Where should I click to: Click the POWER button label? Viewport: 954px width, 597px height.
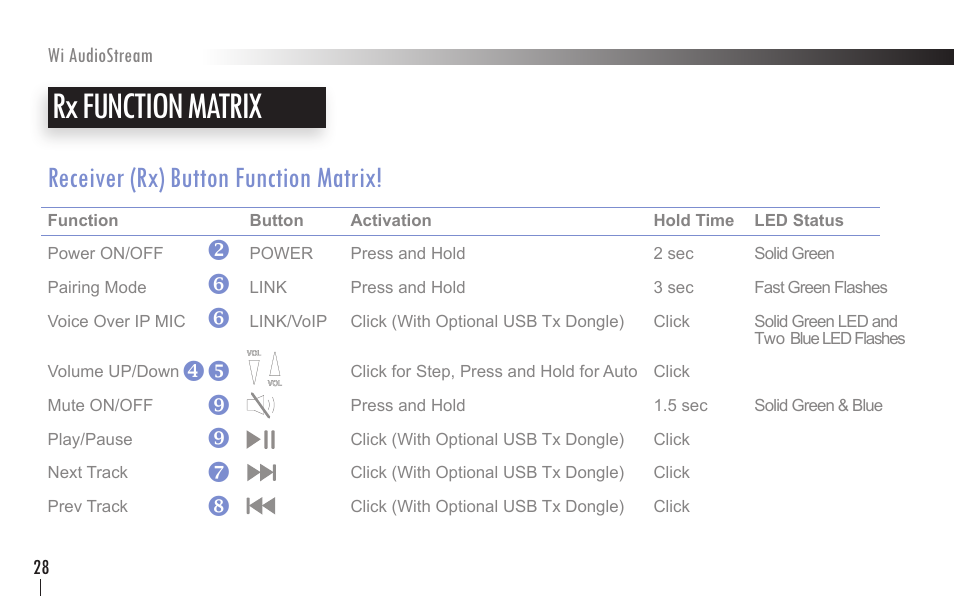(x=280, y=252)
